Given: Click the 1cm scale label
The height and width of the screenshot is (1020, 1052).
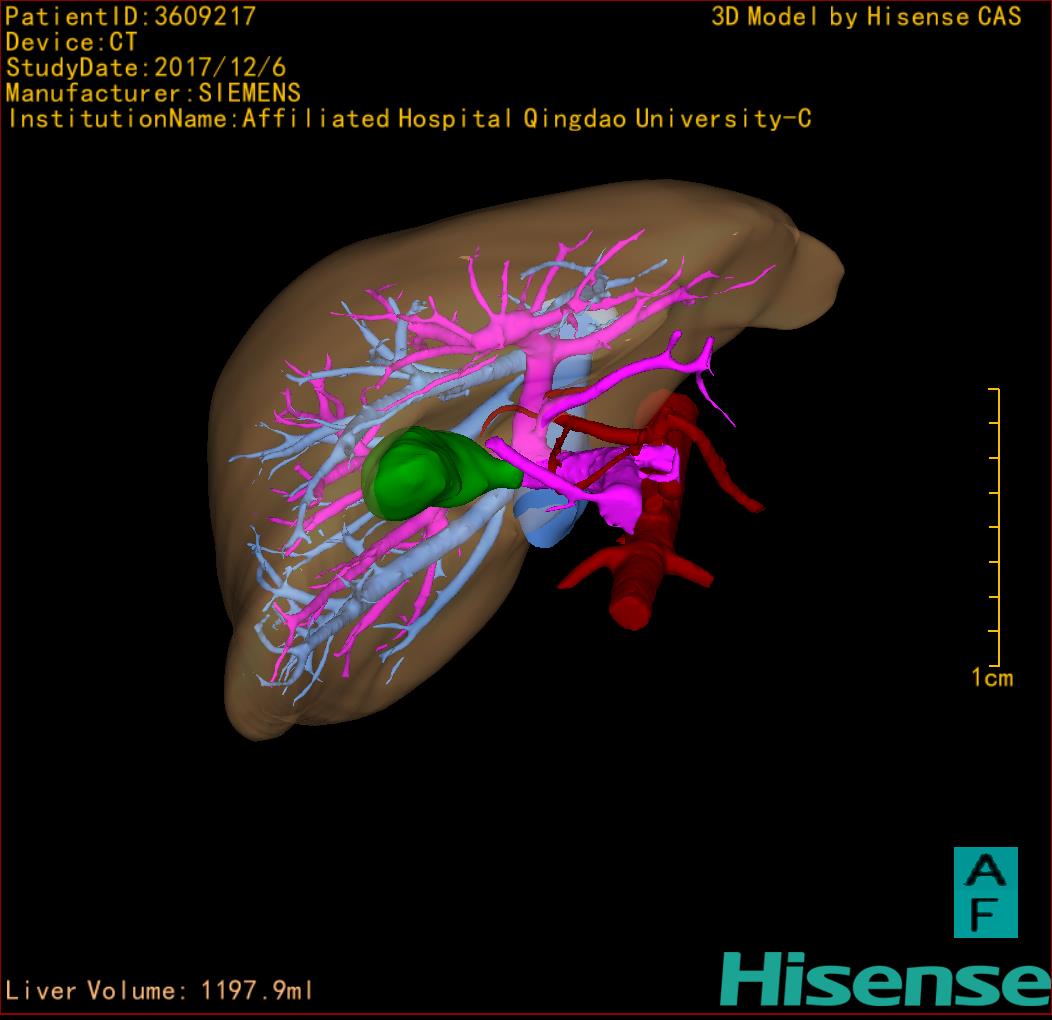Looking at the screenshot, I should (991, 678).
